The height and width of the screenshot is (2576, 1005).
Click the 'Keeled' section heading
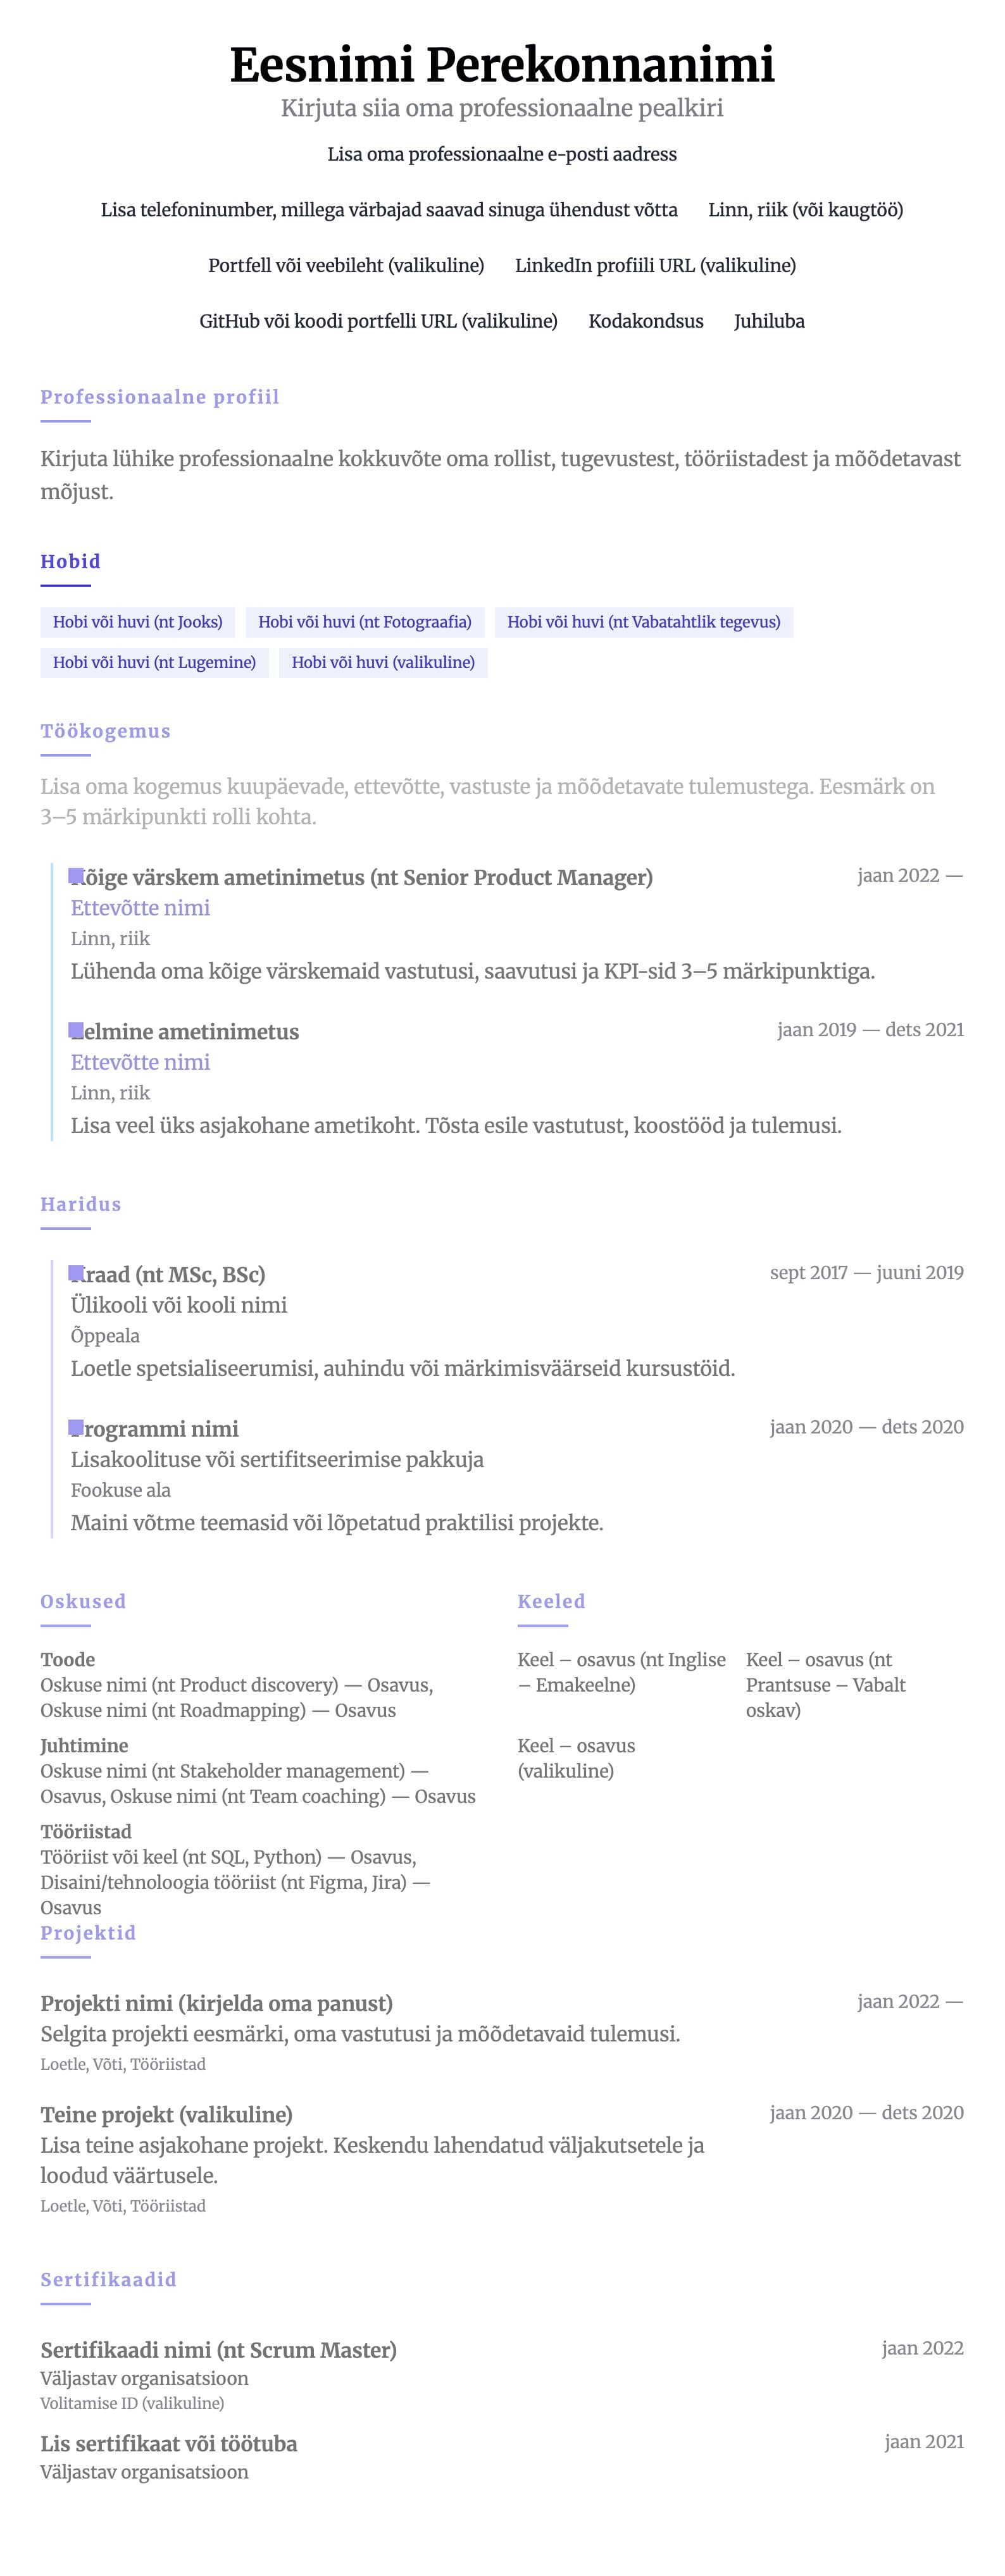click(551, 1601)
